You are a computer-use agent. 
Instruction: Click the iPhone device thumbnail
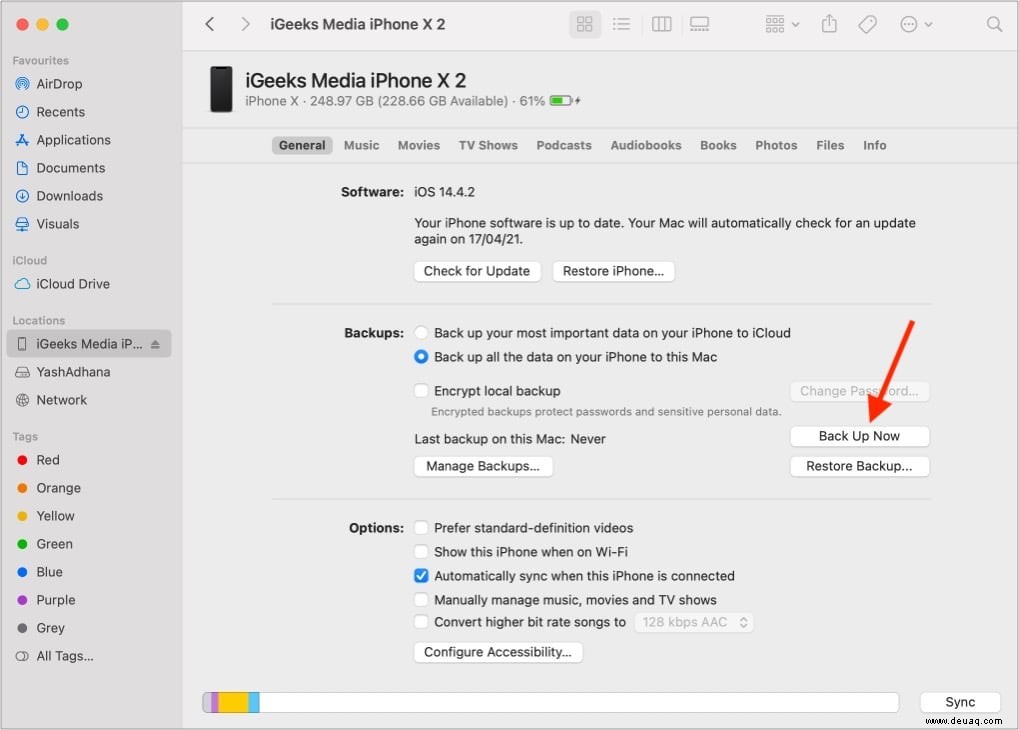pyautogui.click(x=221, y=89)
